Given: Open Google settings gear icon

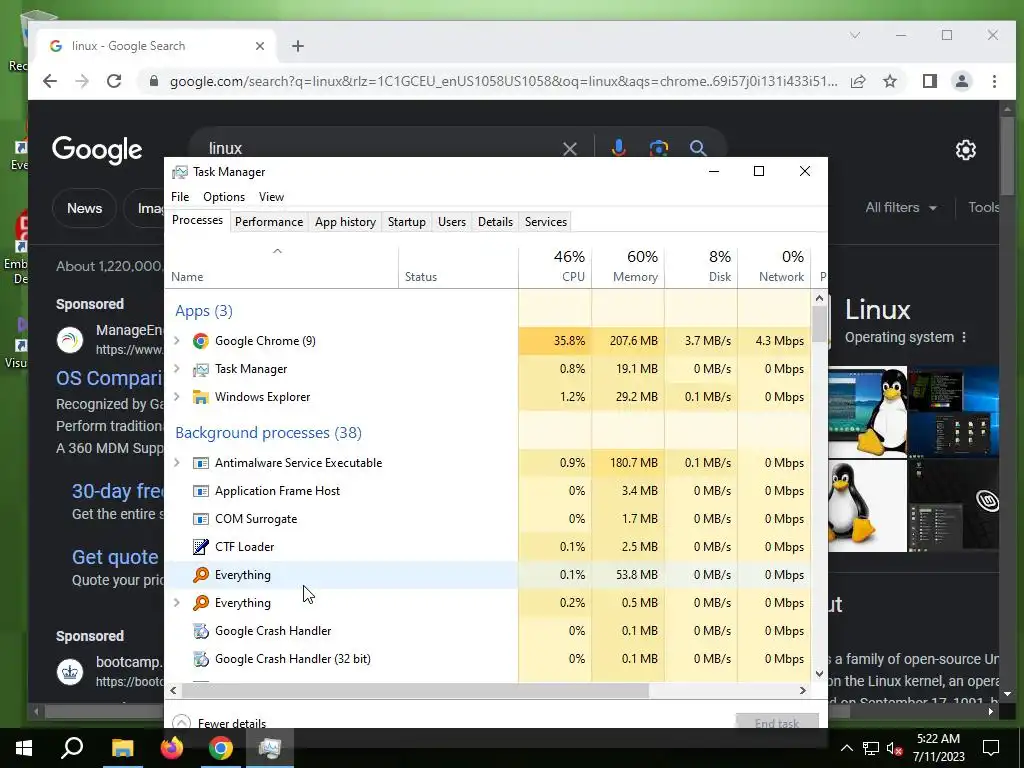Looking at the screenshot, I should [x=965, y=150].
